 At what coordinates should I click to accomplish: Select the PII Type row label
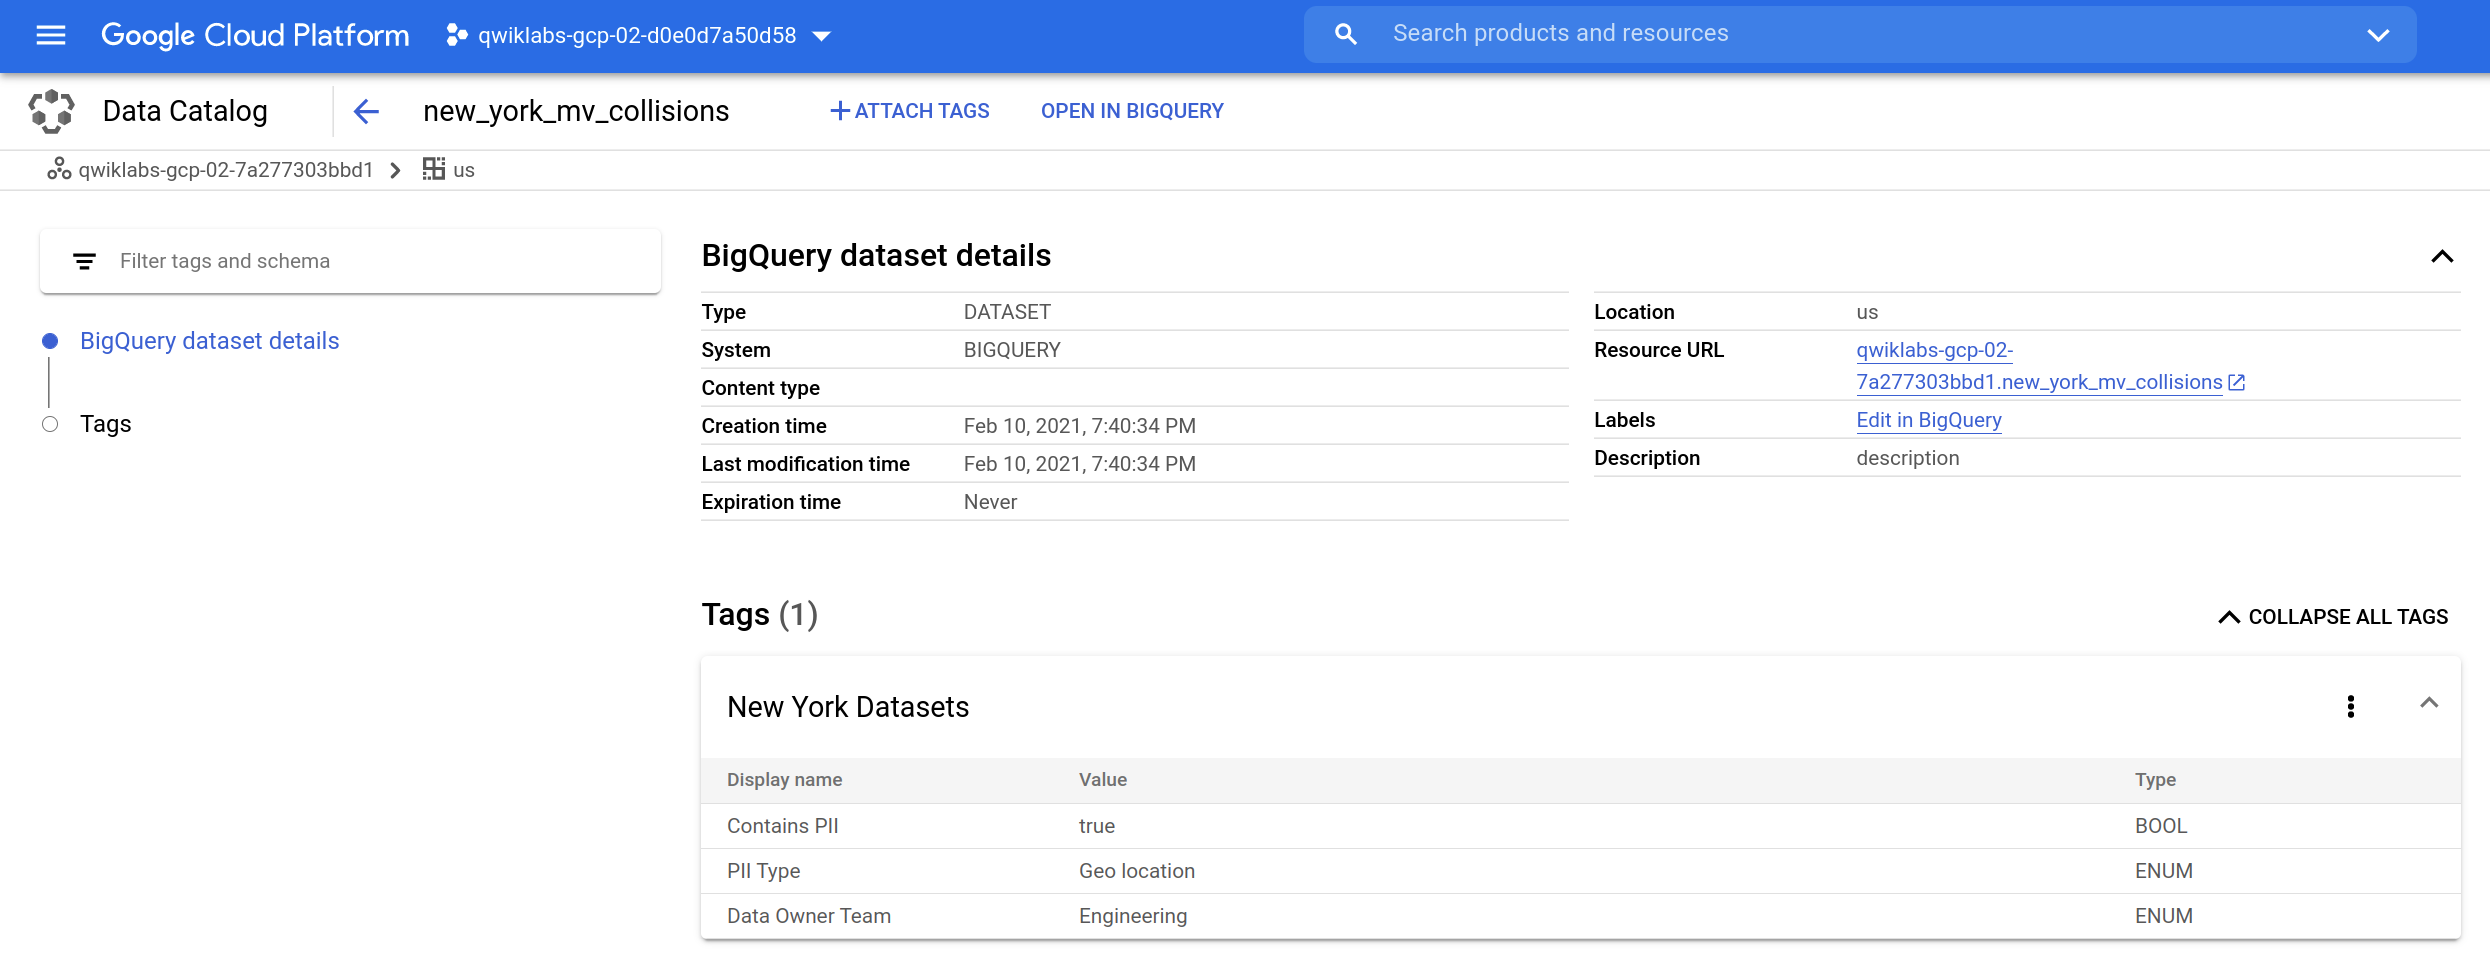click(764, 871)
